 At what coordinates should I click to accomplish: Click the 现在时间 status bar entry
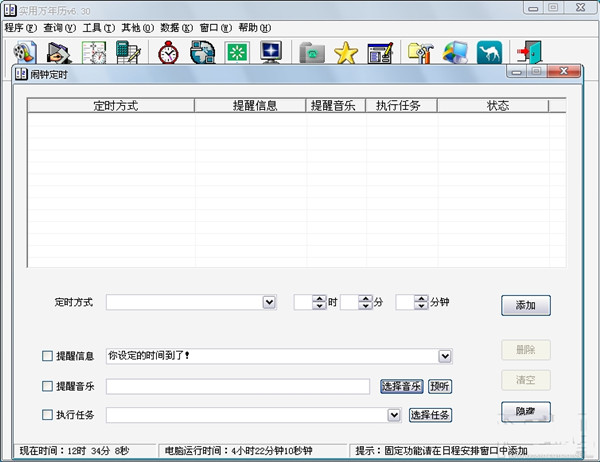point(85,451)
